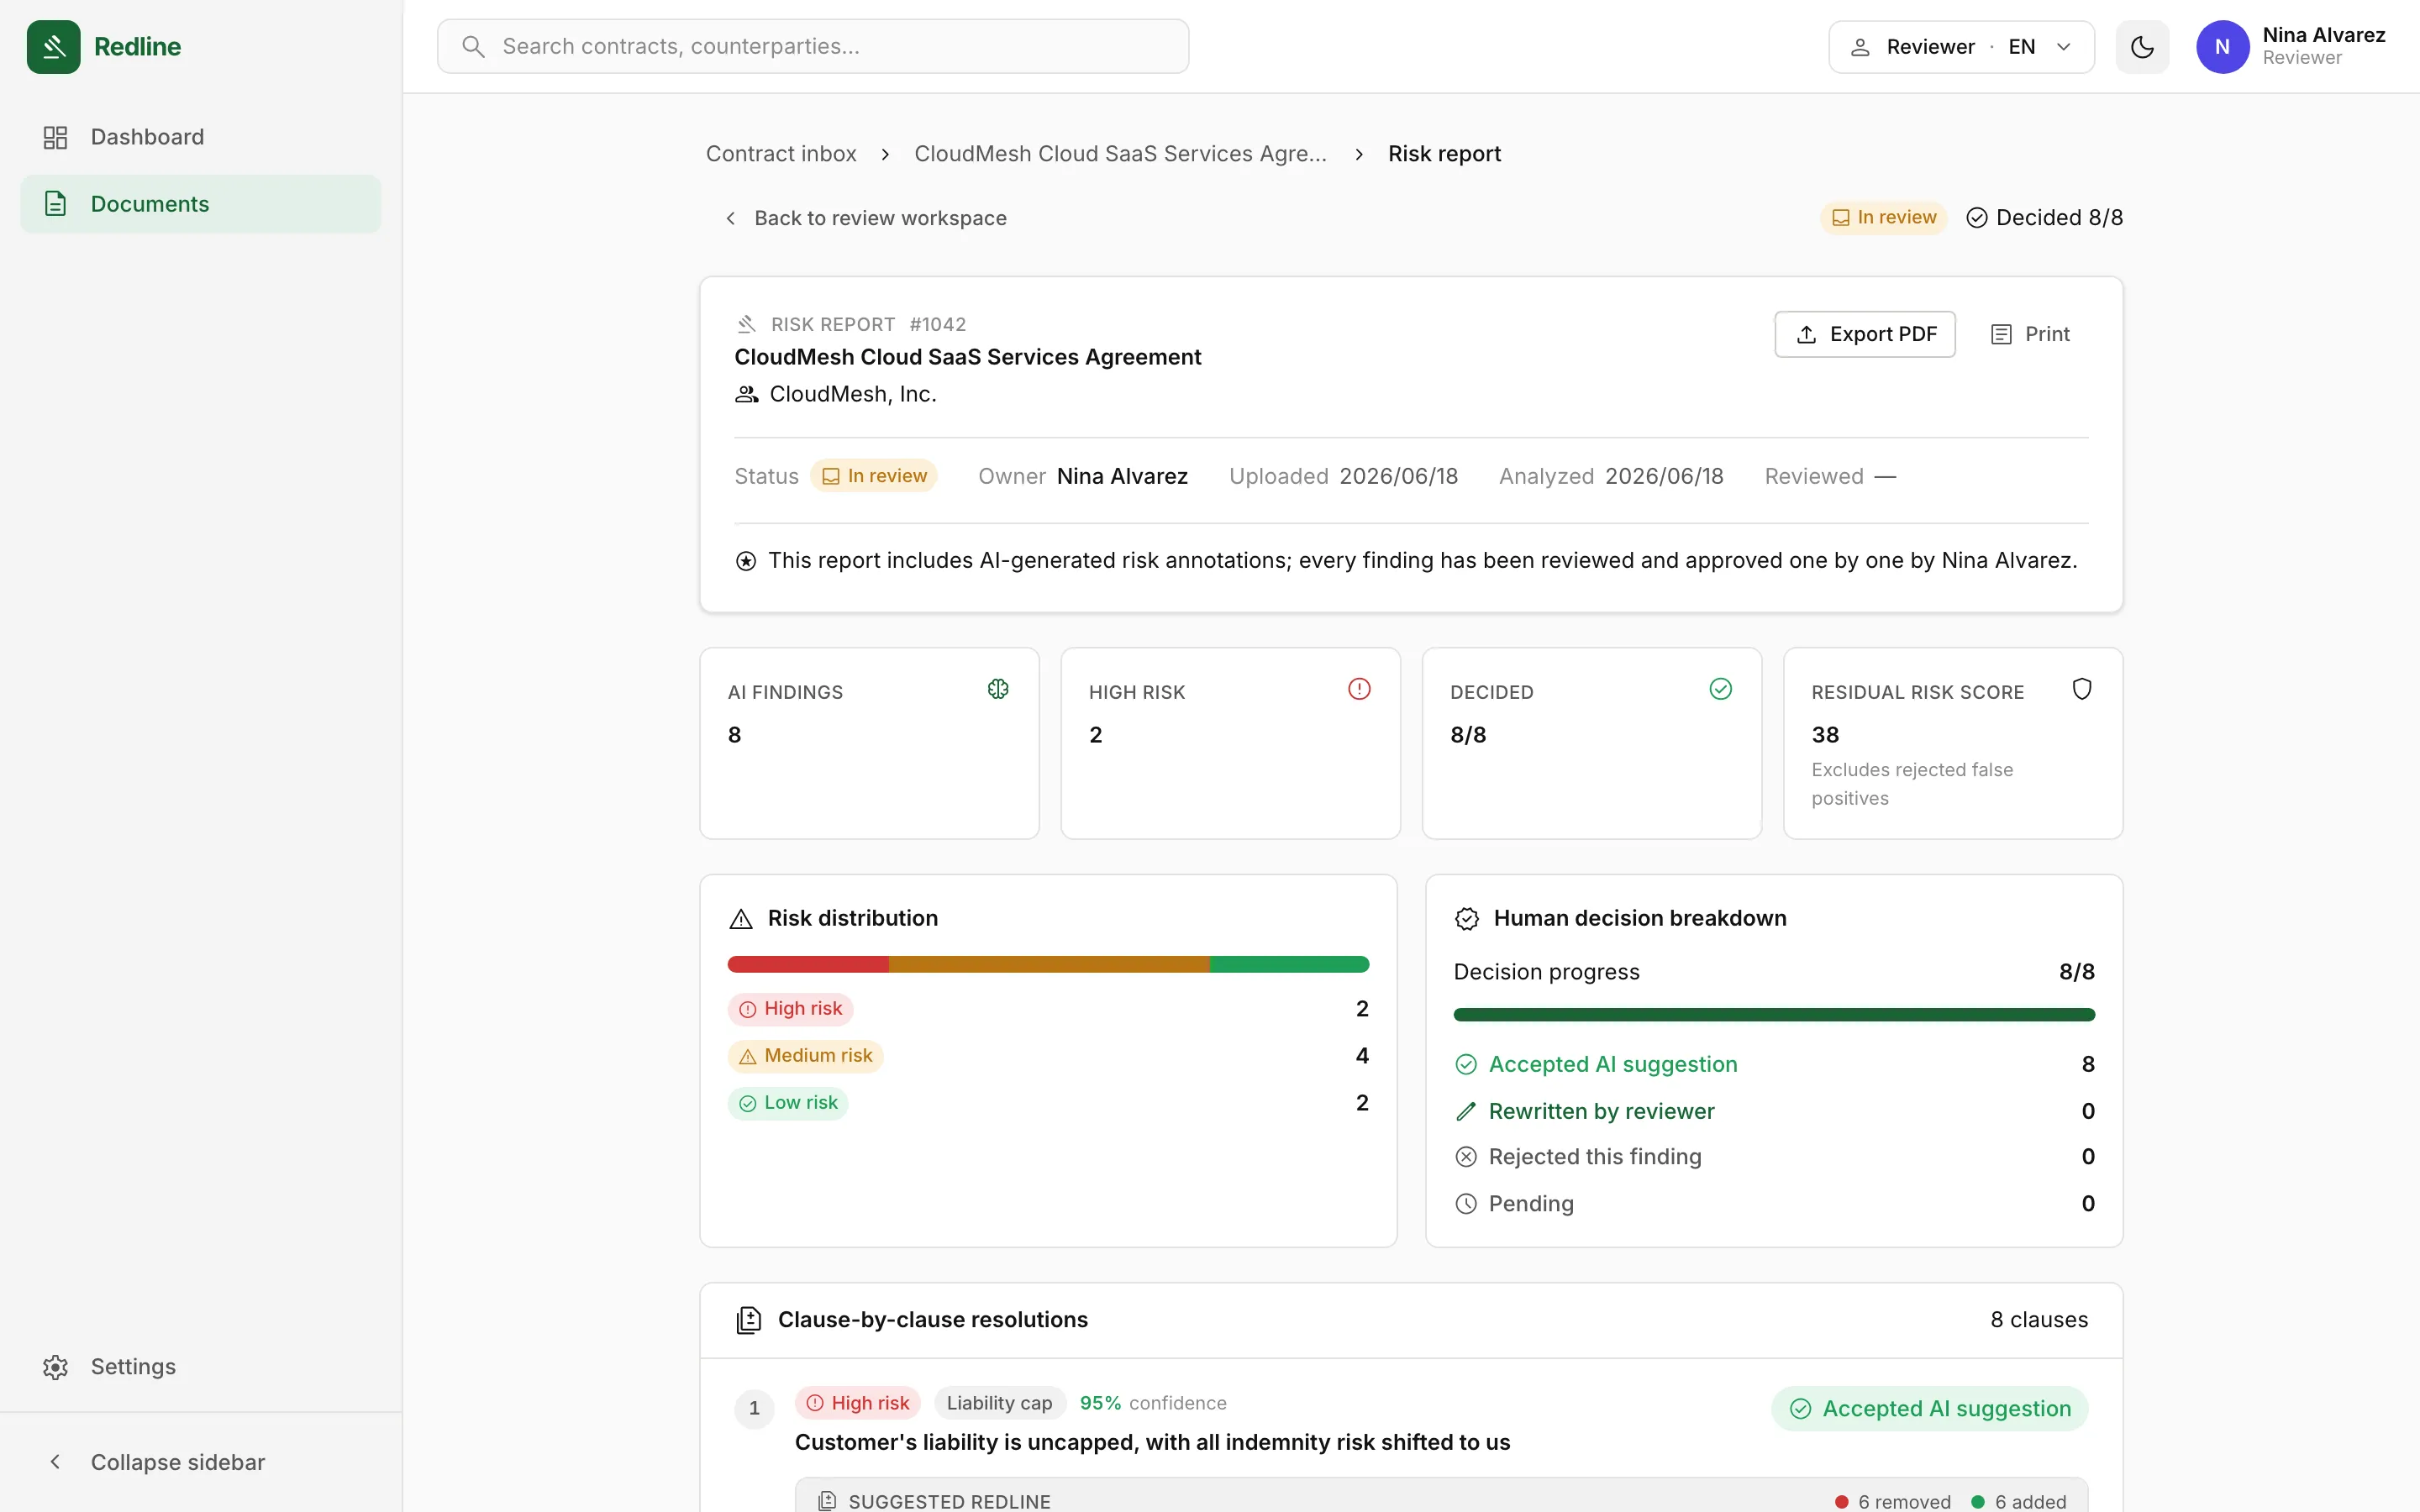The width and height of the screenshot is (2420, 1512).
Task: Go to Contract inbox breadcrumb
Action: (x=781, y=154)
